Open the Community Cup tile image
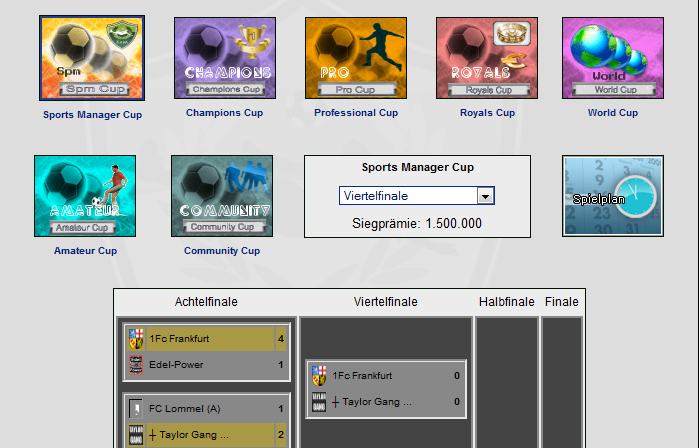Viewport: 699px width, 448px height. tap(222, 196)
